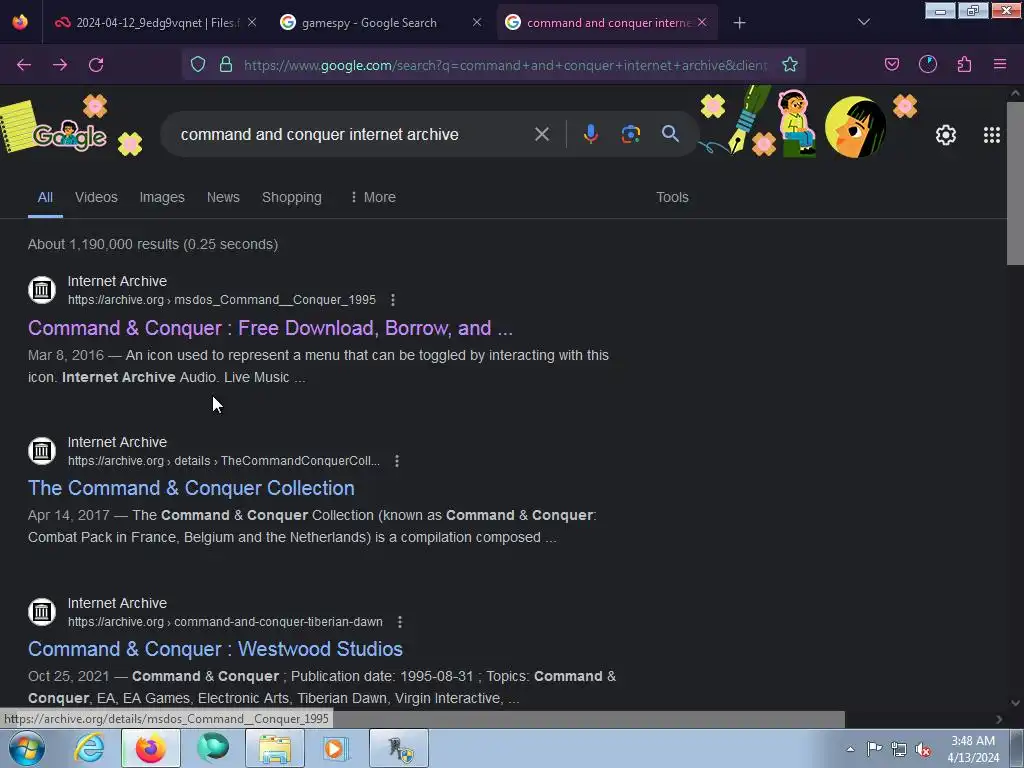1024x768 pixels.
Task: Switch to gamespy Google Search tab
Action: (x=369, y=23)
